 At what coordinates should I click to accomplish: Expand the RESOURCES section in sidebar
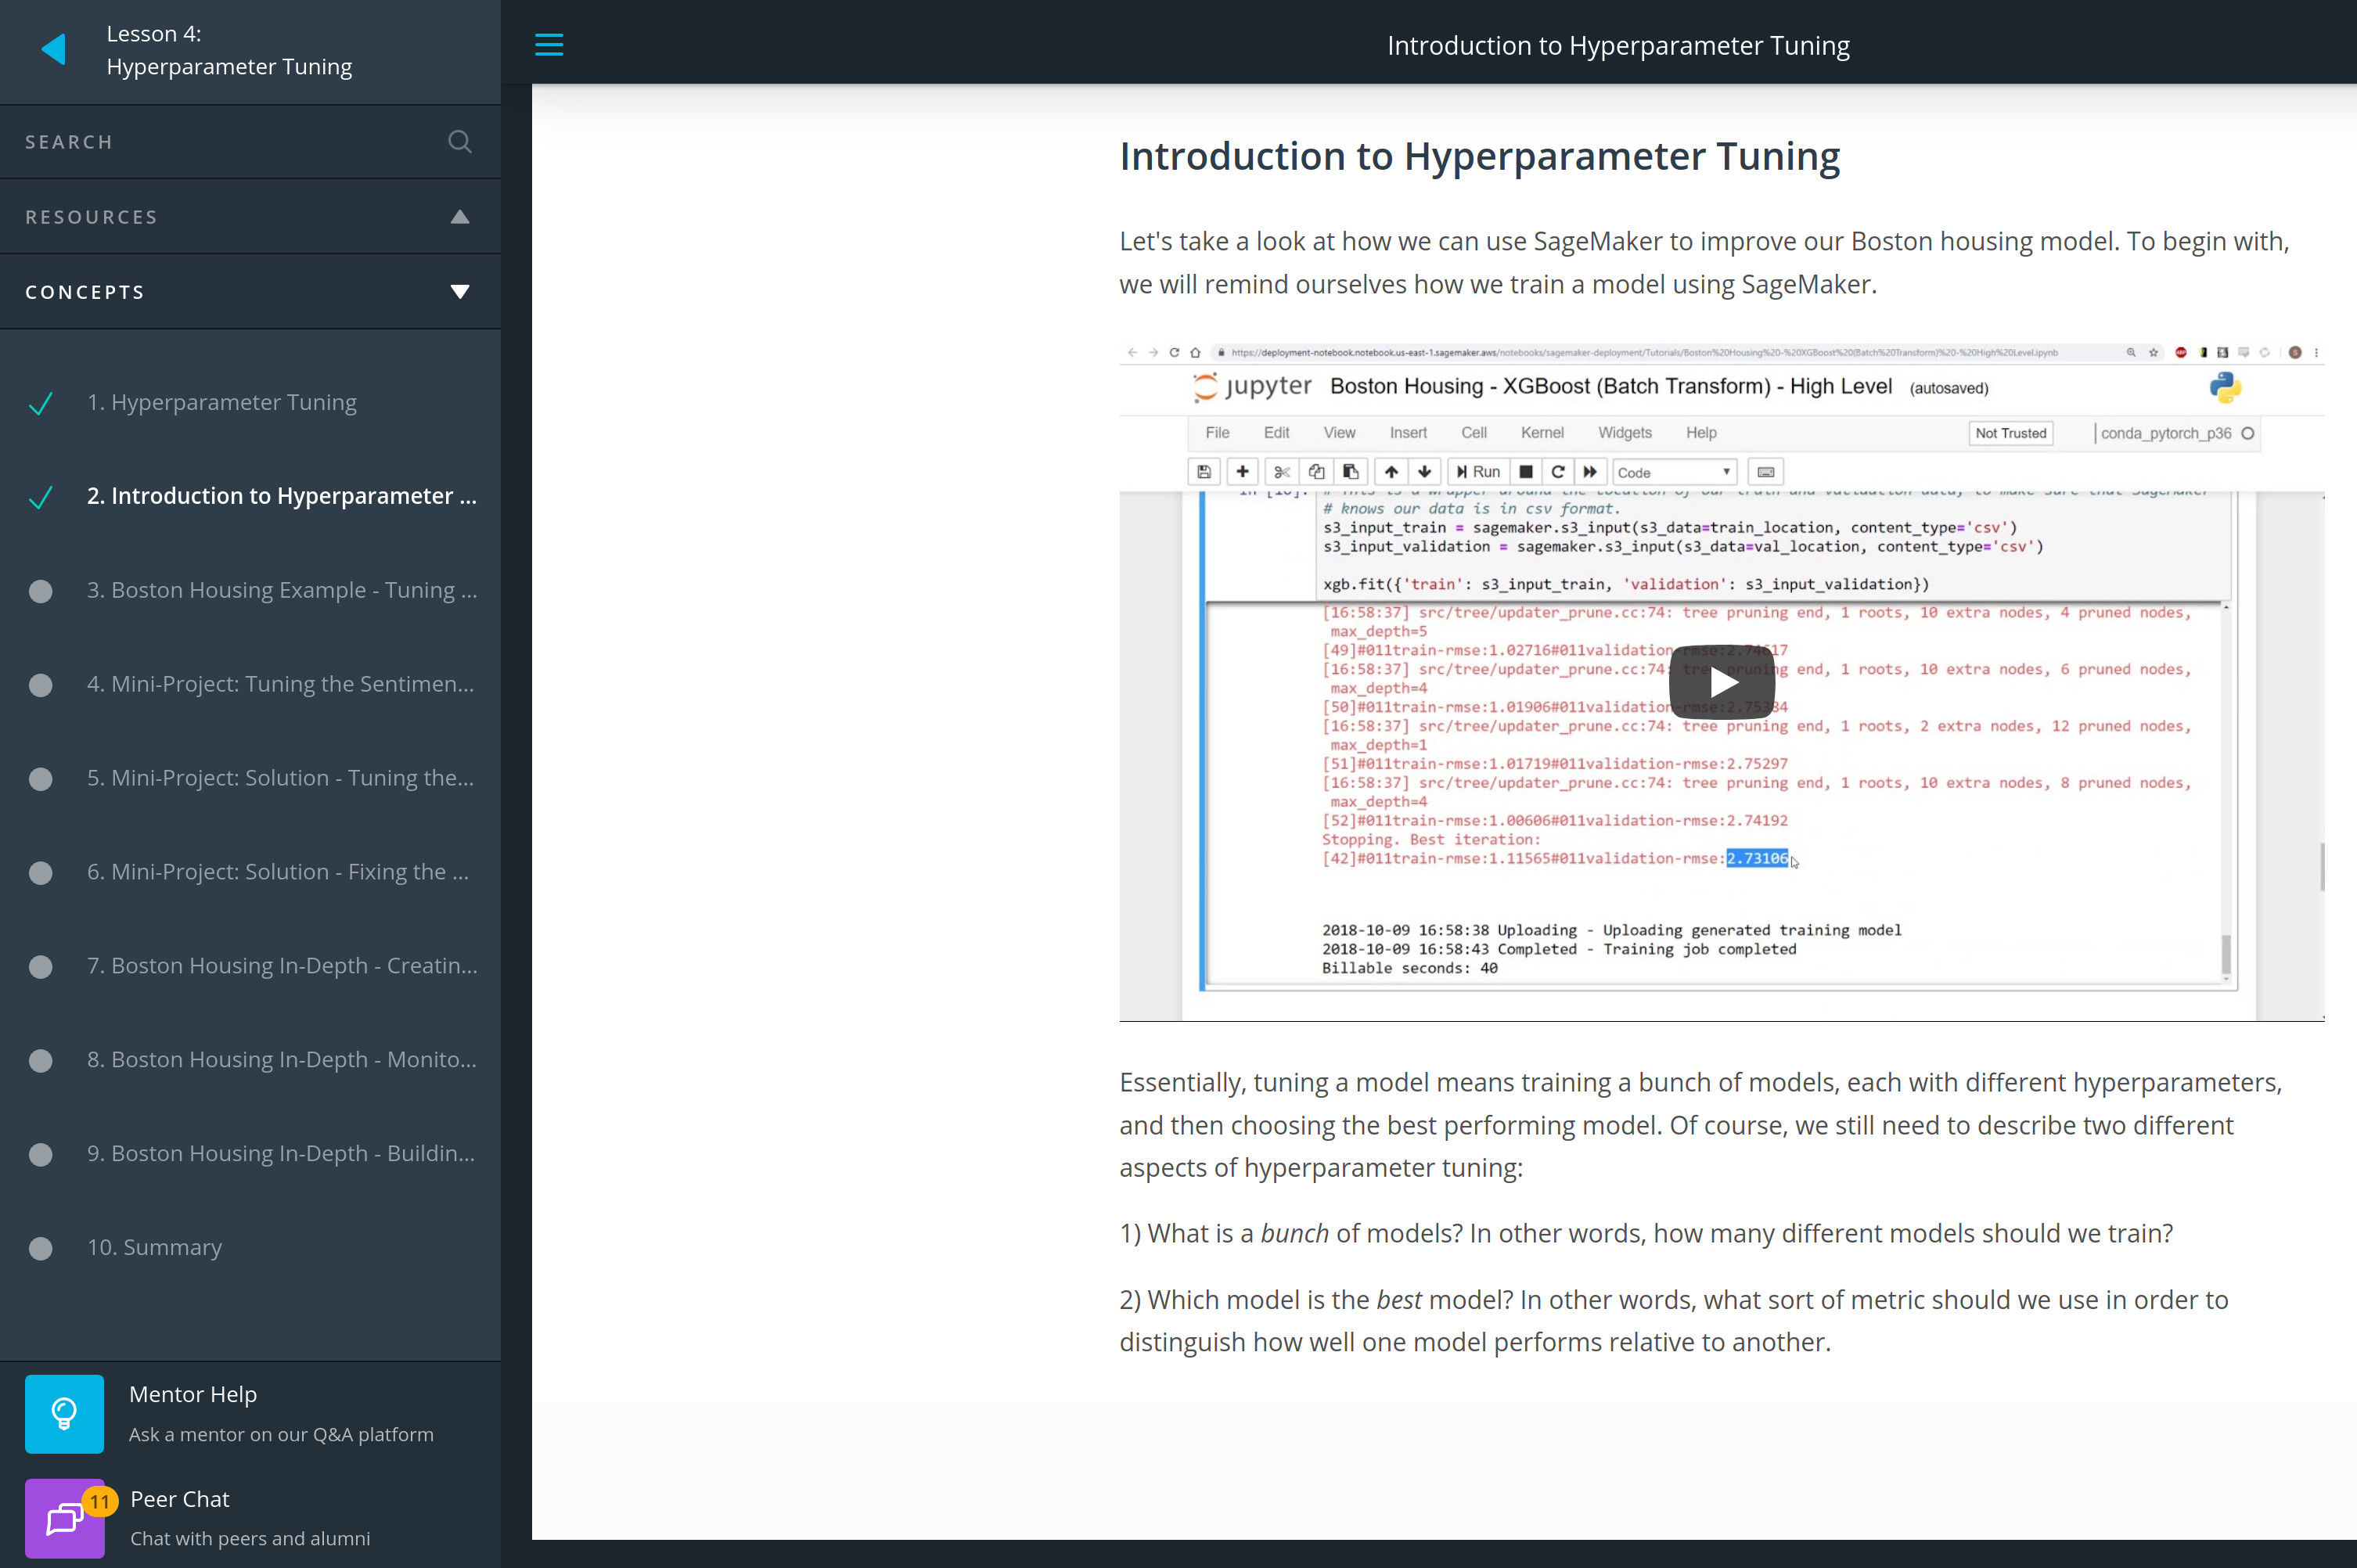(x=460, y=215)
